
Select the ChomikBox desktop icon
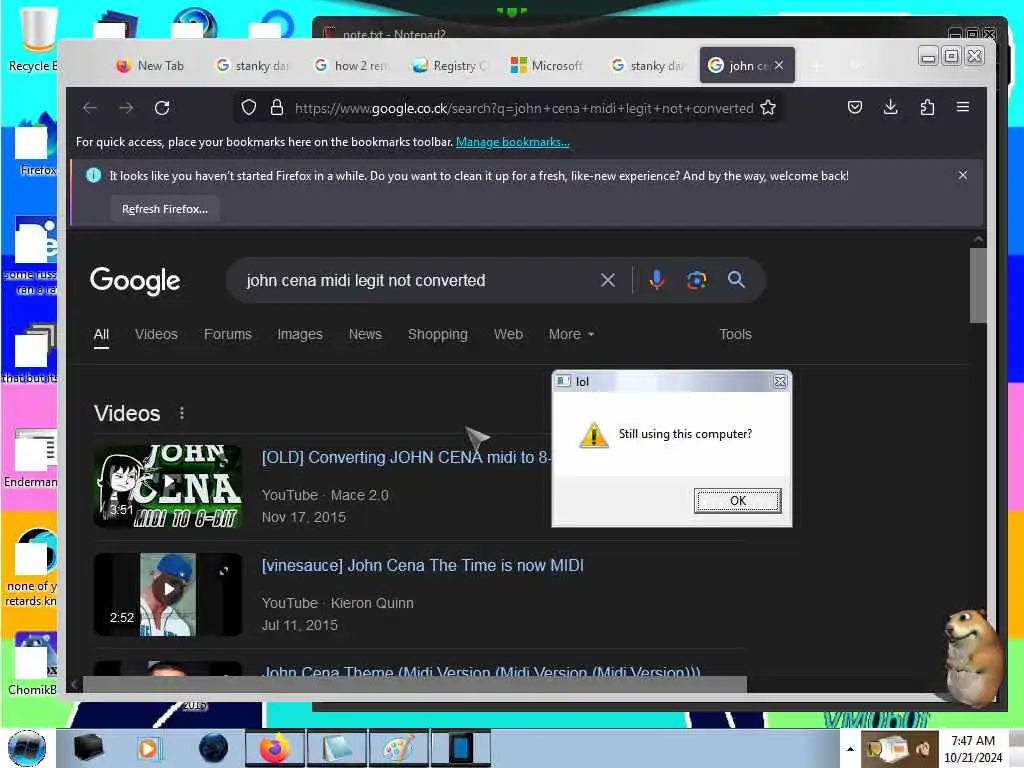tap(33, 664)
